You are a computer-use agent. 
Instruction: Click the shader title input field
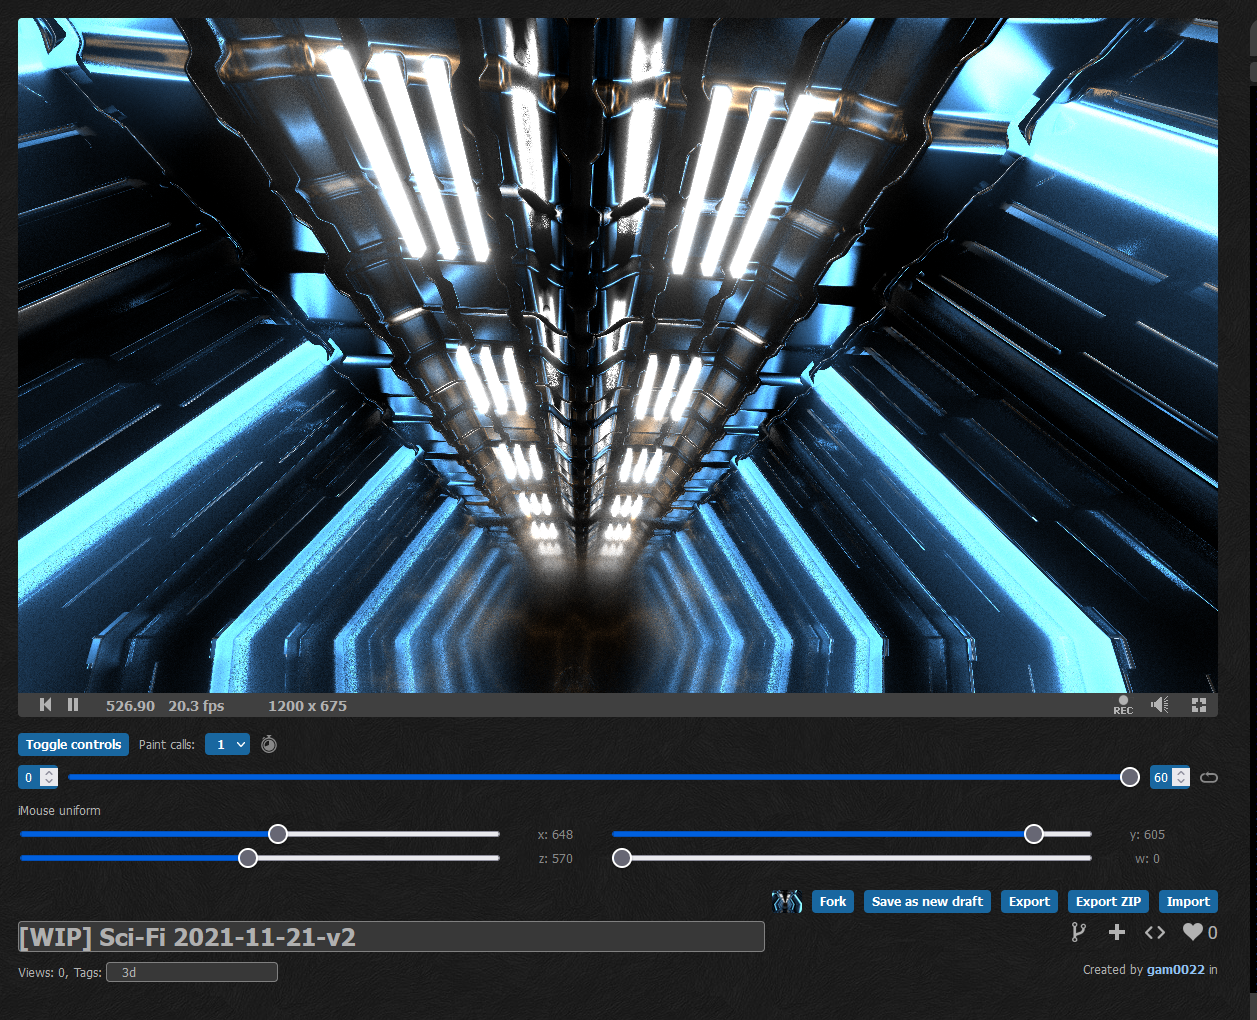pyautogui.click(x=391, y=937)
